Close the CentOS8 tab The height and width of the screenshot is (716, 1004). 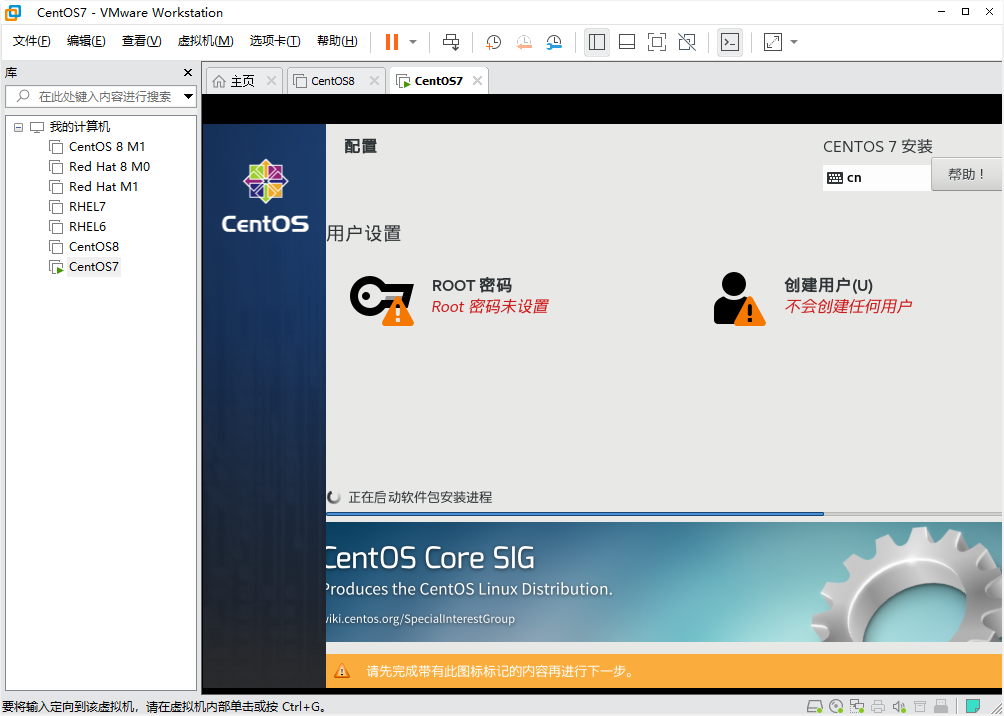pos(375,81)
